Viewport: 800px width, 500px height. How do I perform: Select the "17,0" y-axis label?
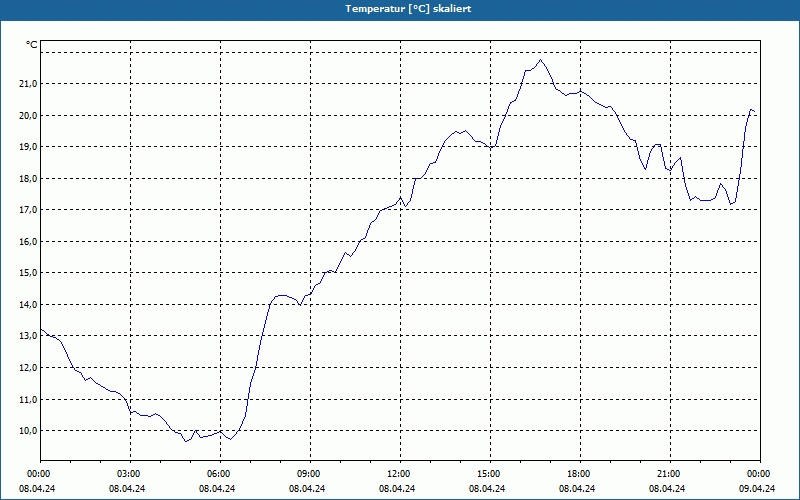pyautogui.click(x=28, y=210)
